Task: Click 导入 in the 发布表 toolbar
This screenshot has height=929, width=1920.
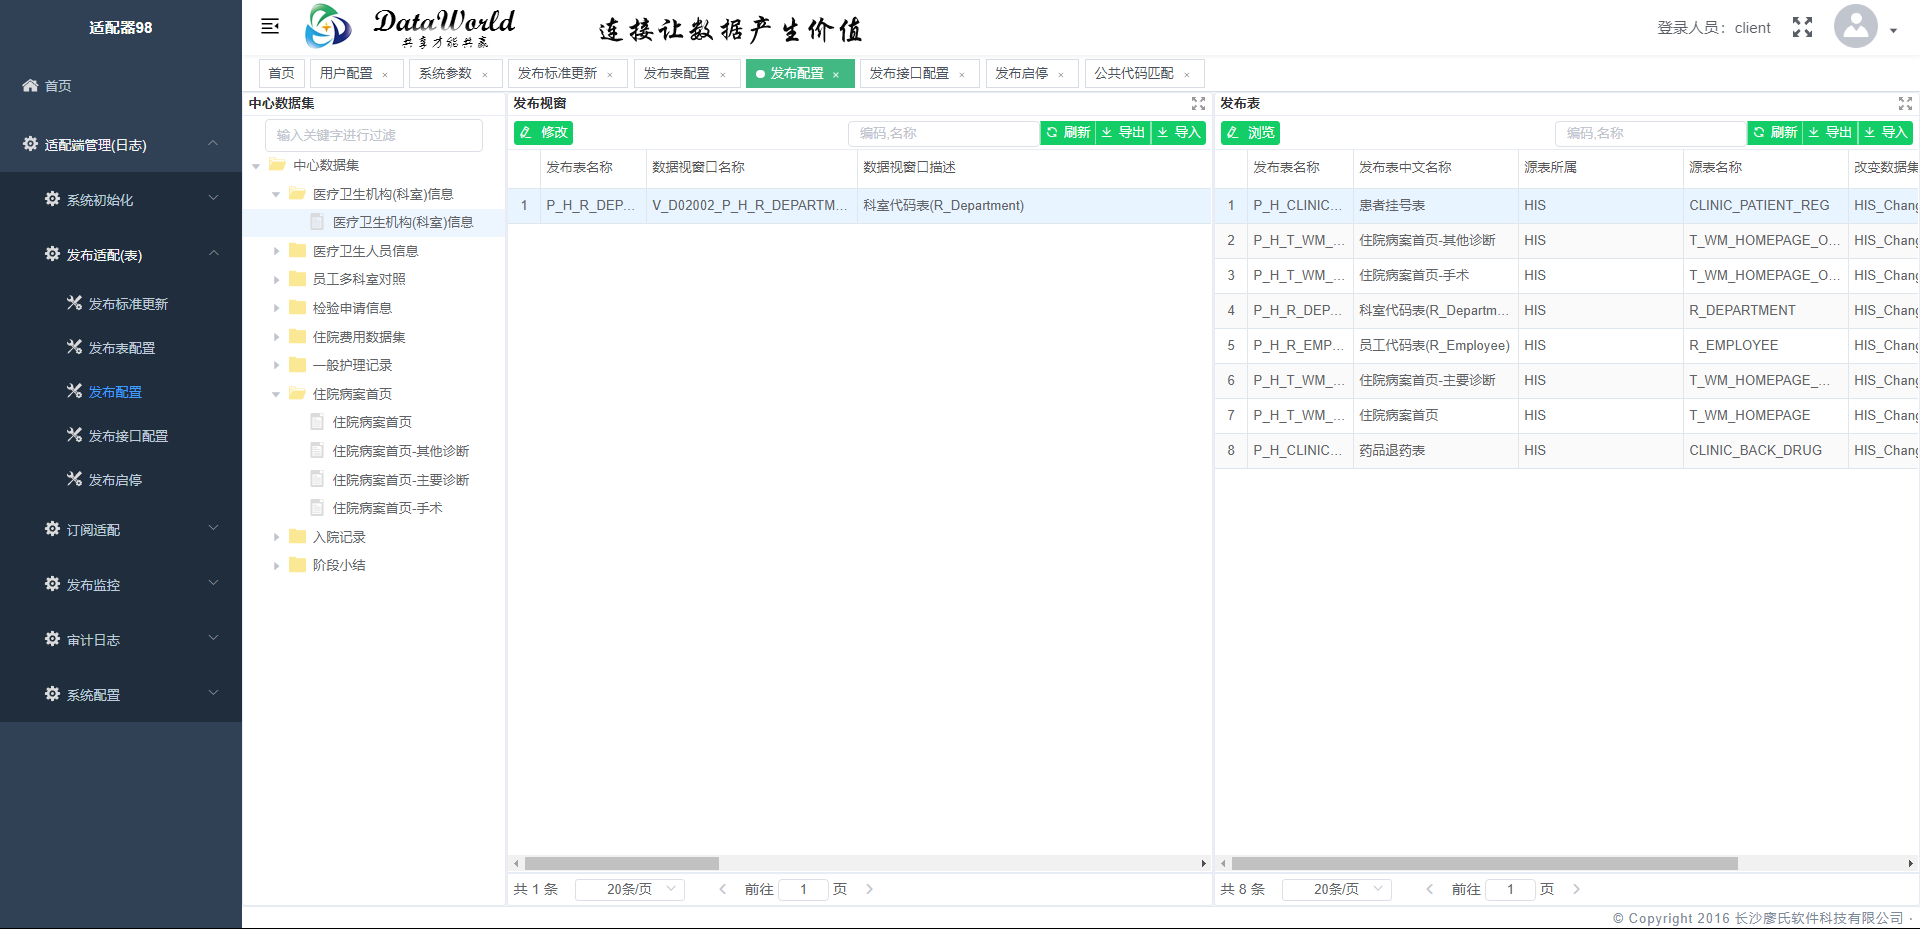Action: click(x=1886, y=132)
